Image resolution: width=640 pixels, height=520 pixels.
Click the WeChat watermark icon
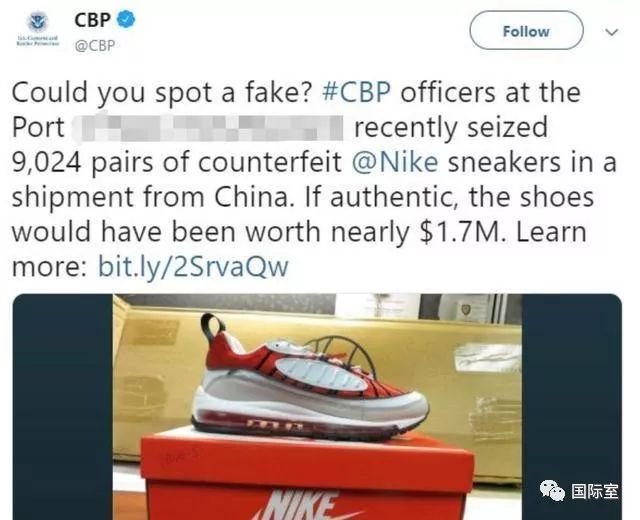(552, 490)
